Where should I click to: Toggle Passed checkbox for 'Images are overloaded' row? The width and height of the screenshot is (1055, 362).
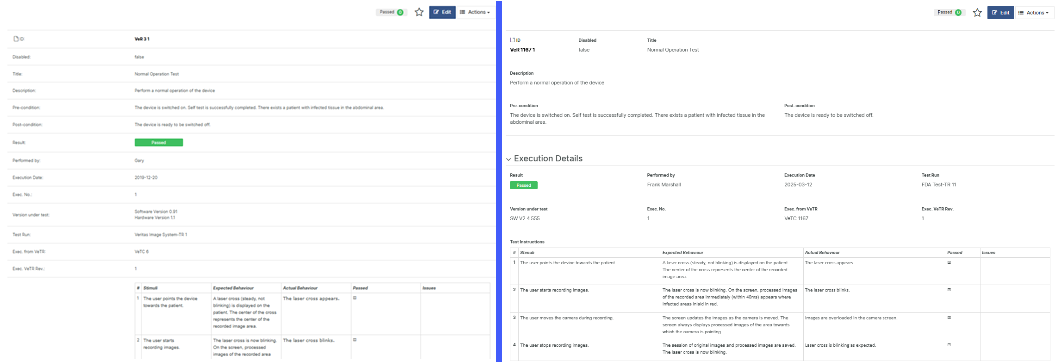(949, 317)
